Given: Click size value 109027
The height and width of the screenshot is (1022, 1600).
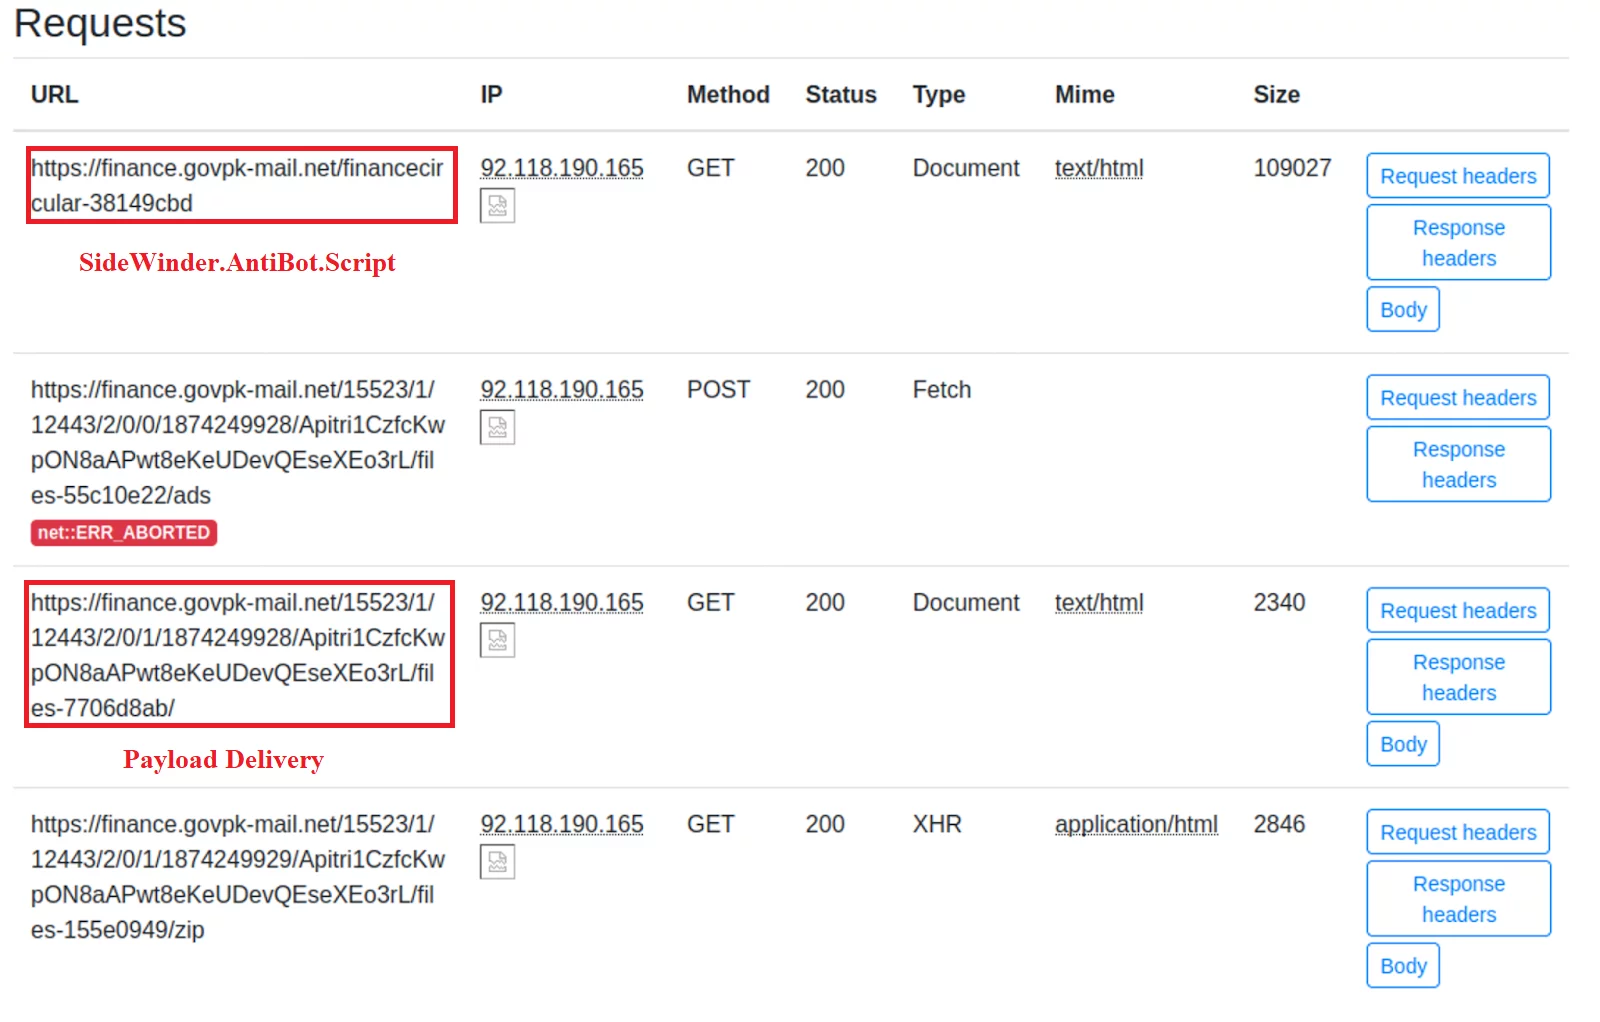Looking at the screenshot, I should (x=1292, y=168).
